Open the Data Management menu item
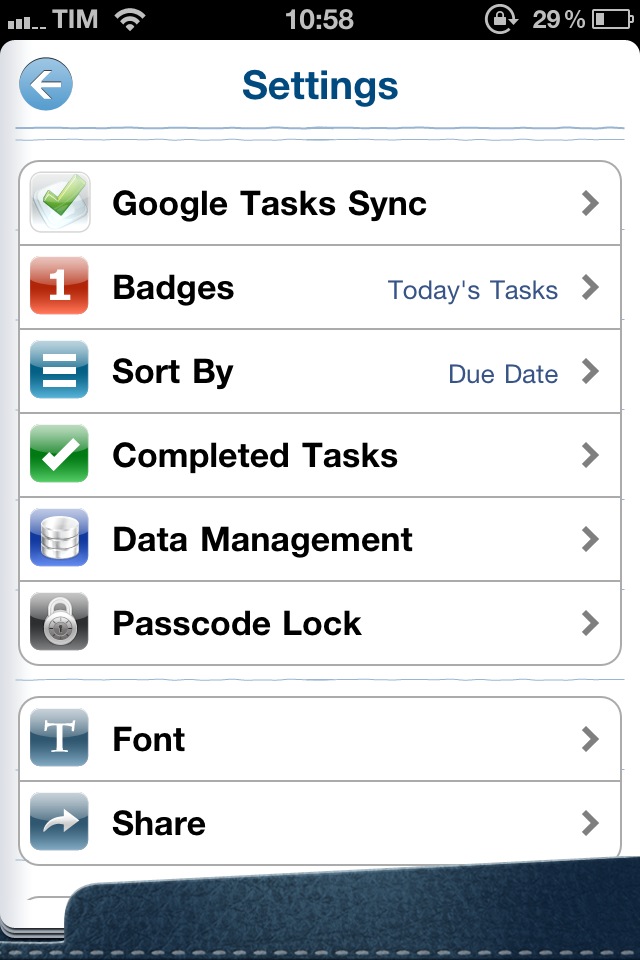The width and height of the screenshot is (640, 960). pos(320,539)
